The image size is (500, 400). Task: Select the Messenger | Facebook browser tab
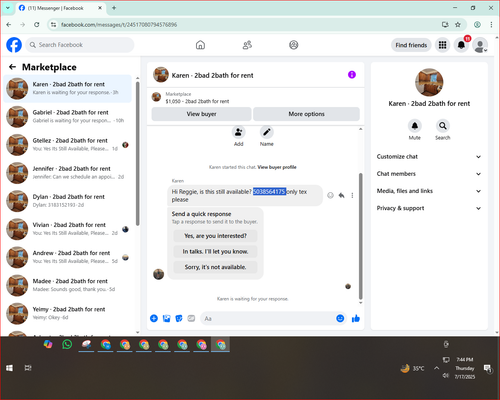60,8
